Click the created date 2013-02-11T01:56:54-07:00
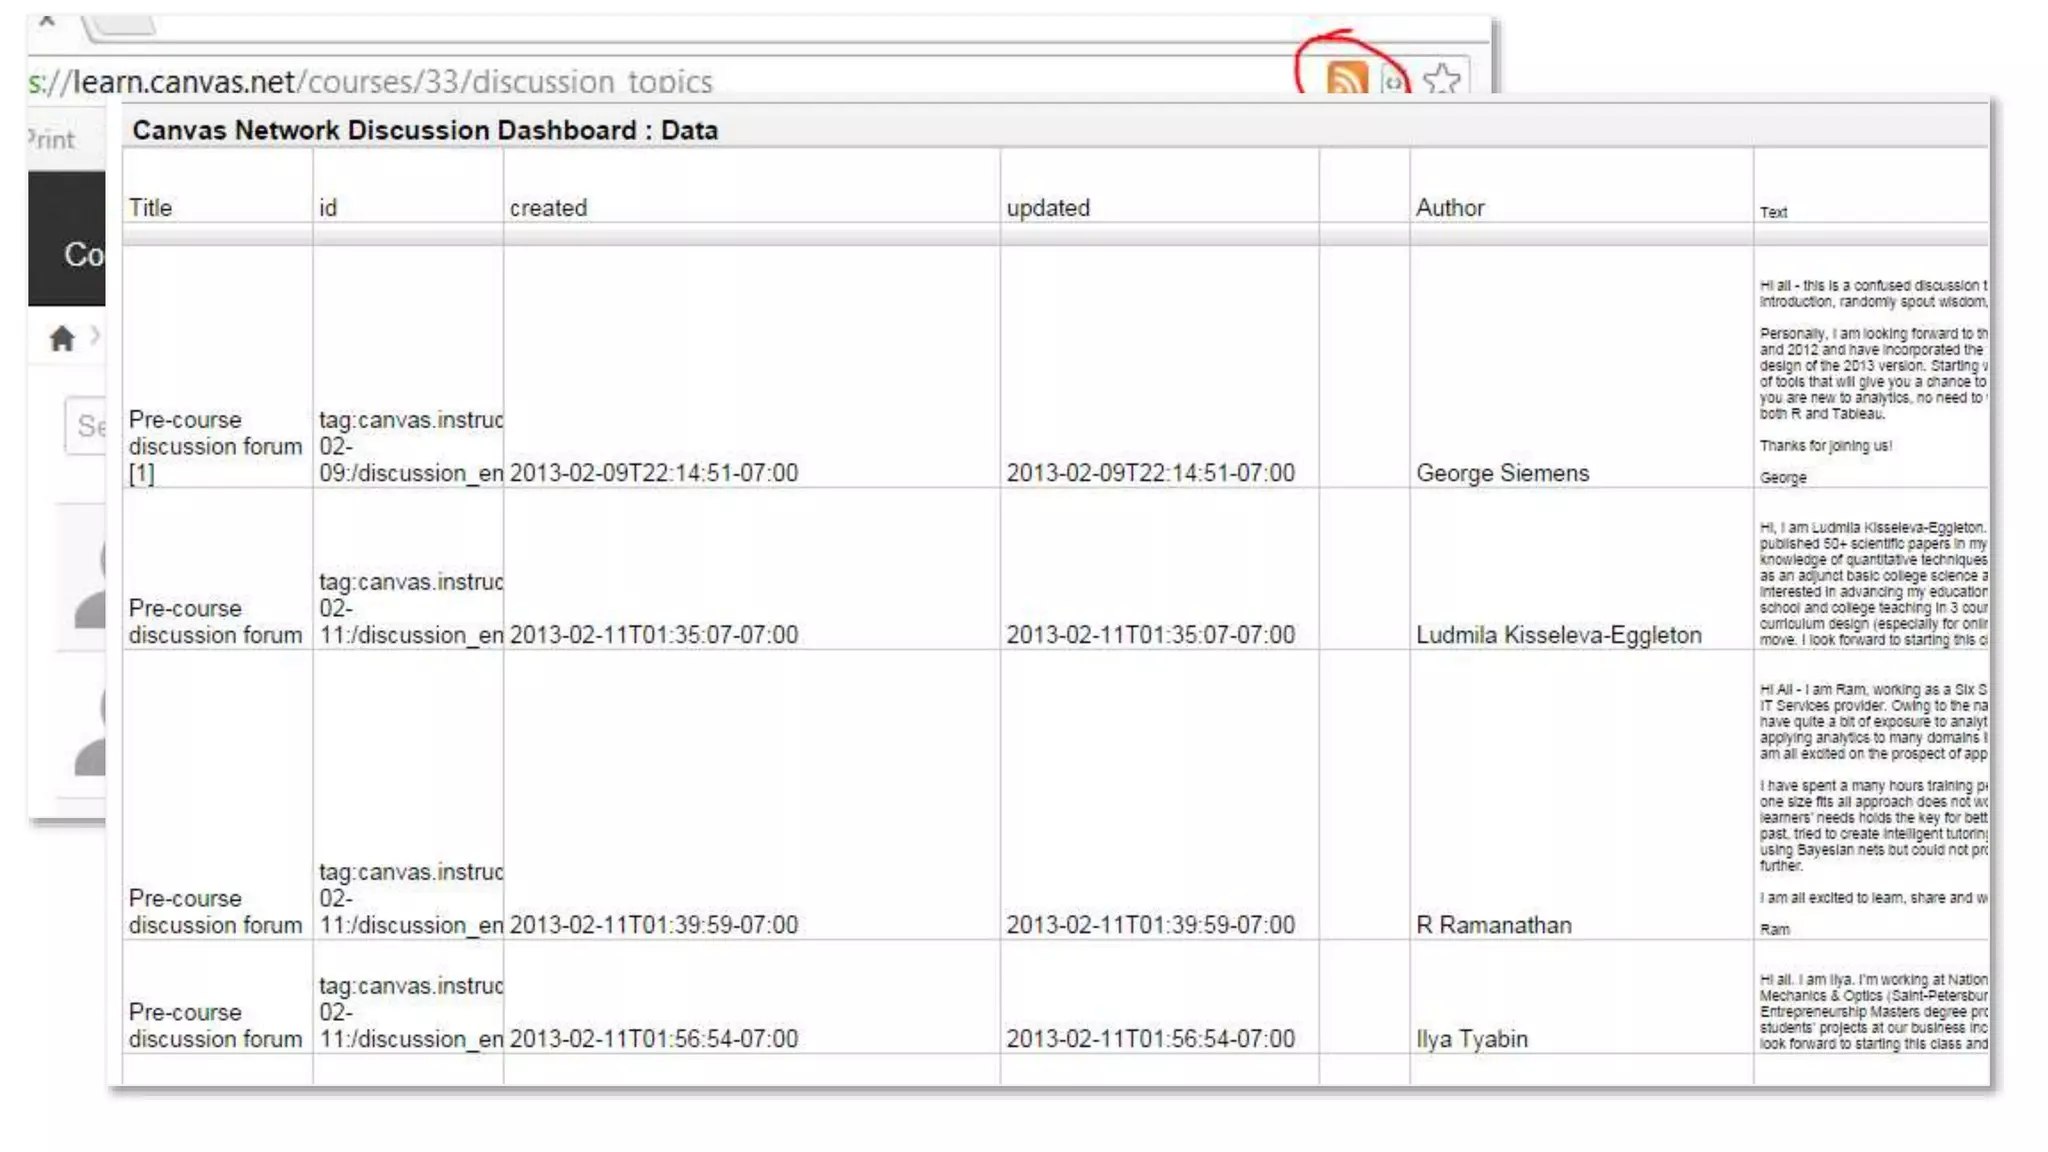2048x1152 pixels. (x=653, y=1039)
